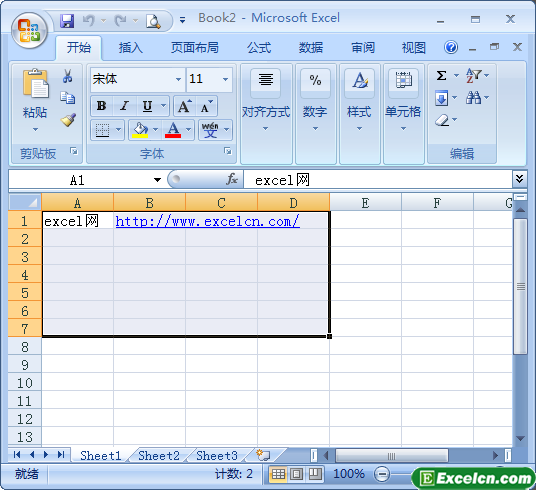Viewport: 536px width, 490px height.
Task: Expand the 样式 styles group
Action: (359, 129)
